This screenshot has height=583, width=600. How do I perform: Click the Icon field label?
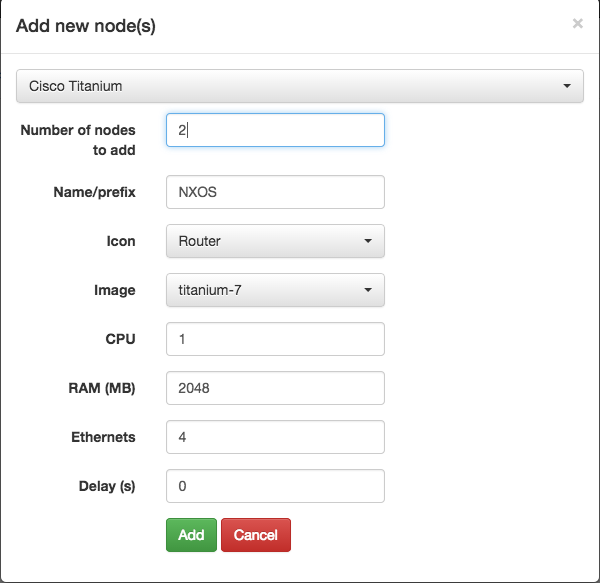pyautogui.click(x=121, y=241)
